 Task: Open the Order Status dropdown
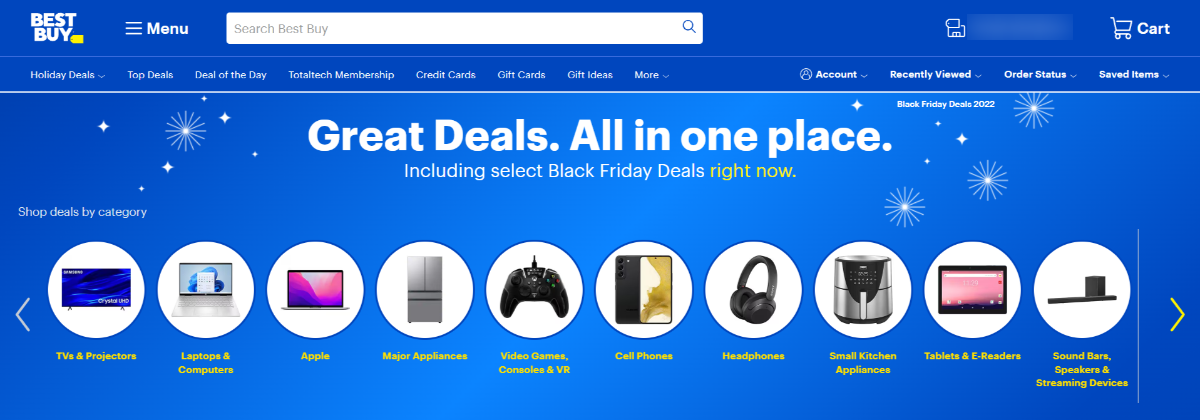(1040, 75)
